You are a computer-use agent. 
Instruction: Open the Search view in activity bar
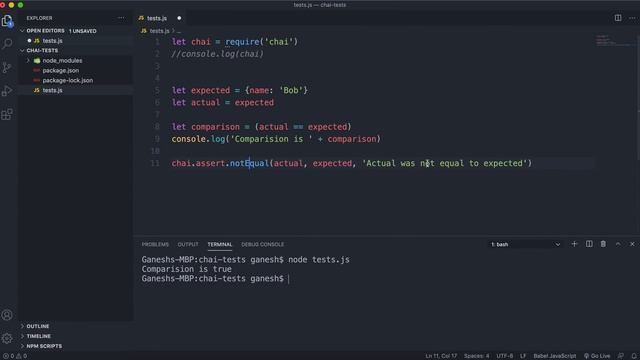tap(7, 44)
